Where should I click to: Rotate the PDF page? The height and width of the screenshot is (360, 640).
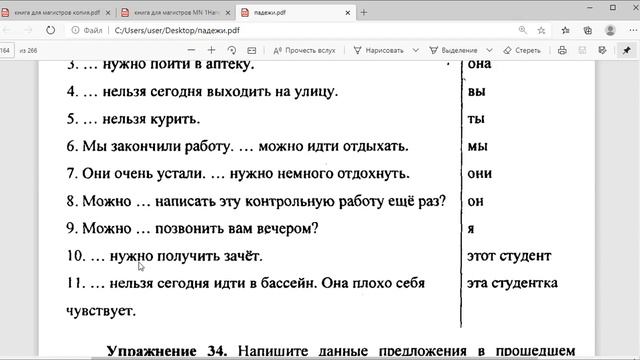point(231,50)
